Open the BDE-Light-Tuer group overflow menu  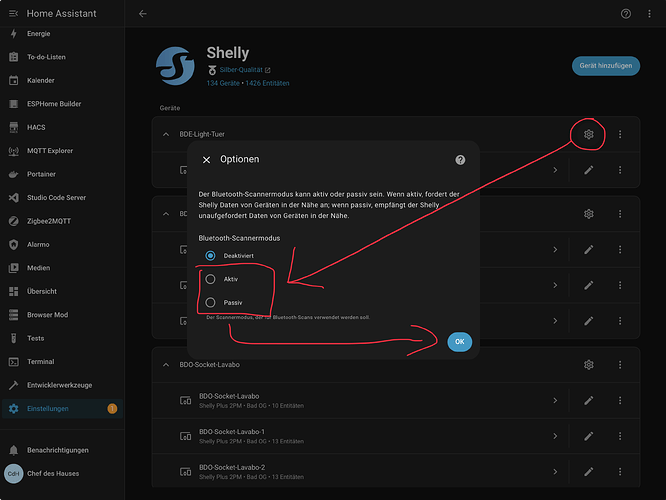coord(620,134)
